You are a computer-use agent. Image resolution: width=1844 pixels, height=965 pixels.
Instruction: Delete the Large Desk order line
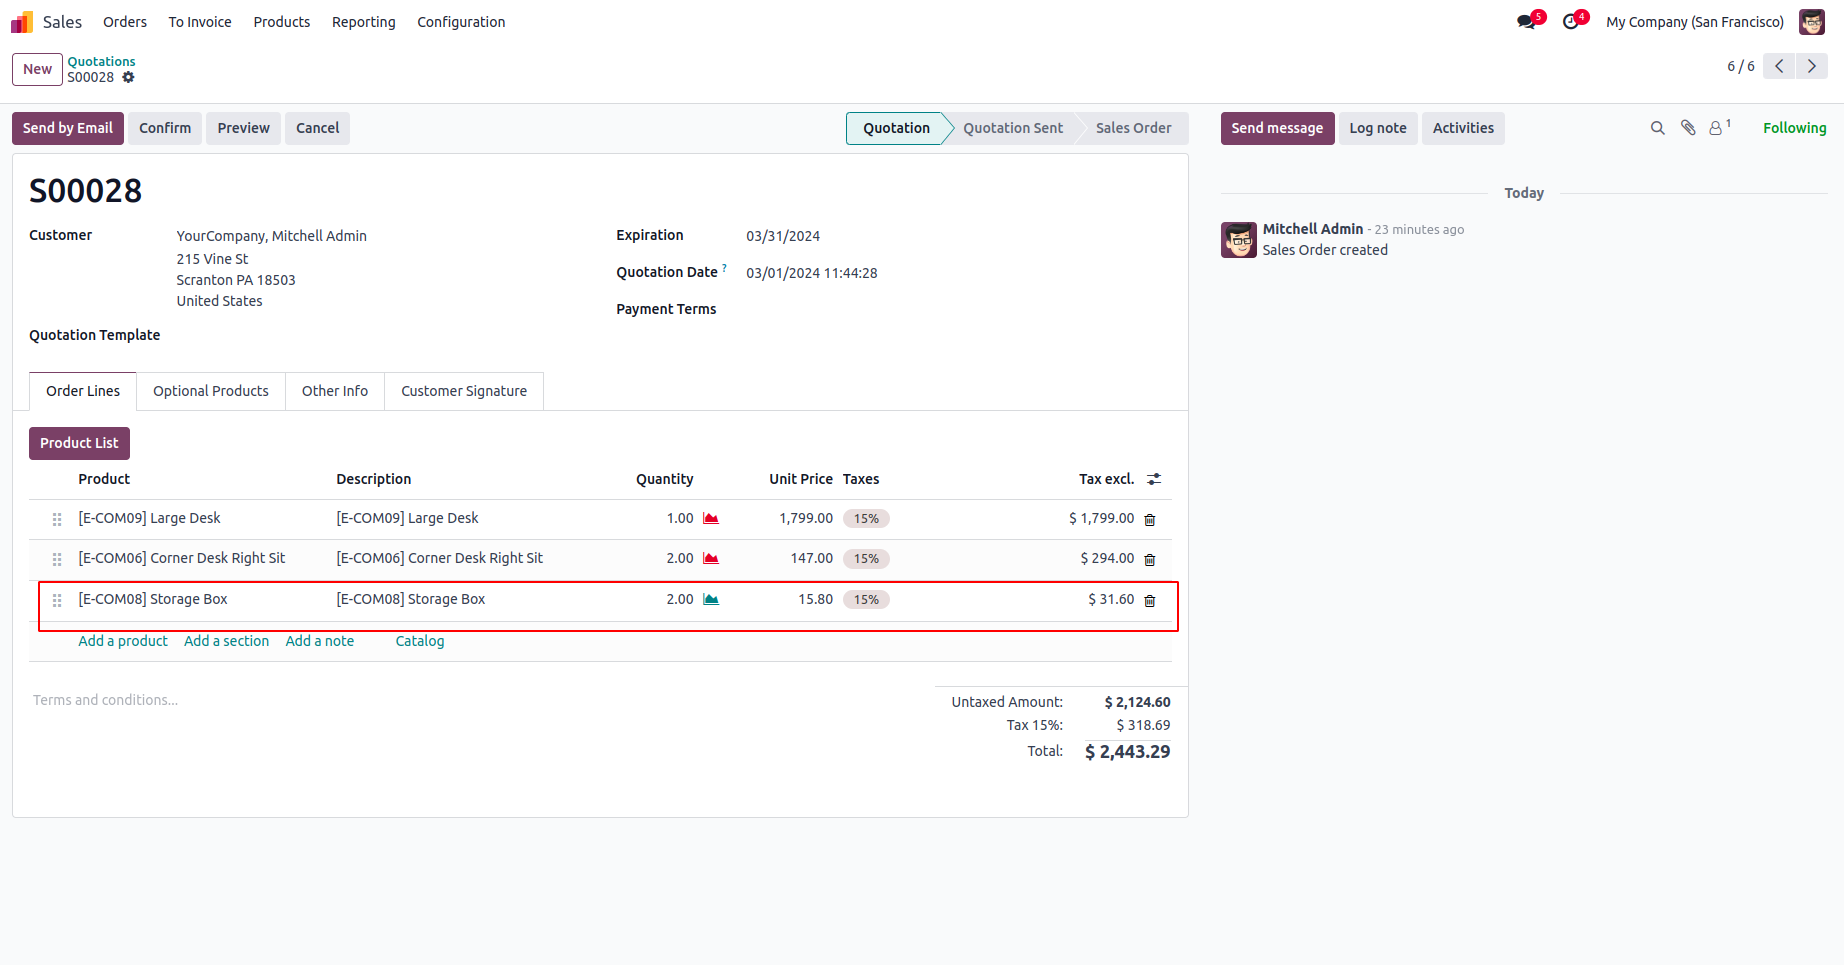1150,520
